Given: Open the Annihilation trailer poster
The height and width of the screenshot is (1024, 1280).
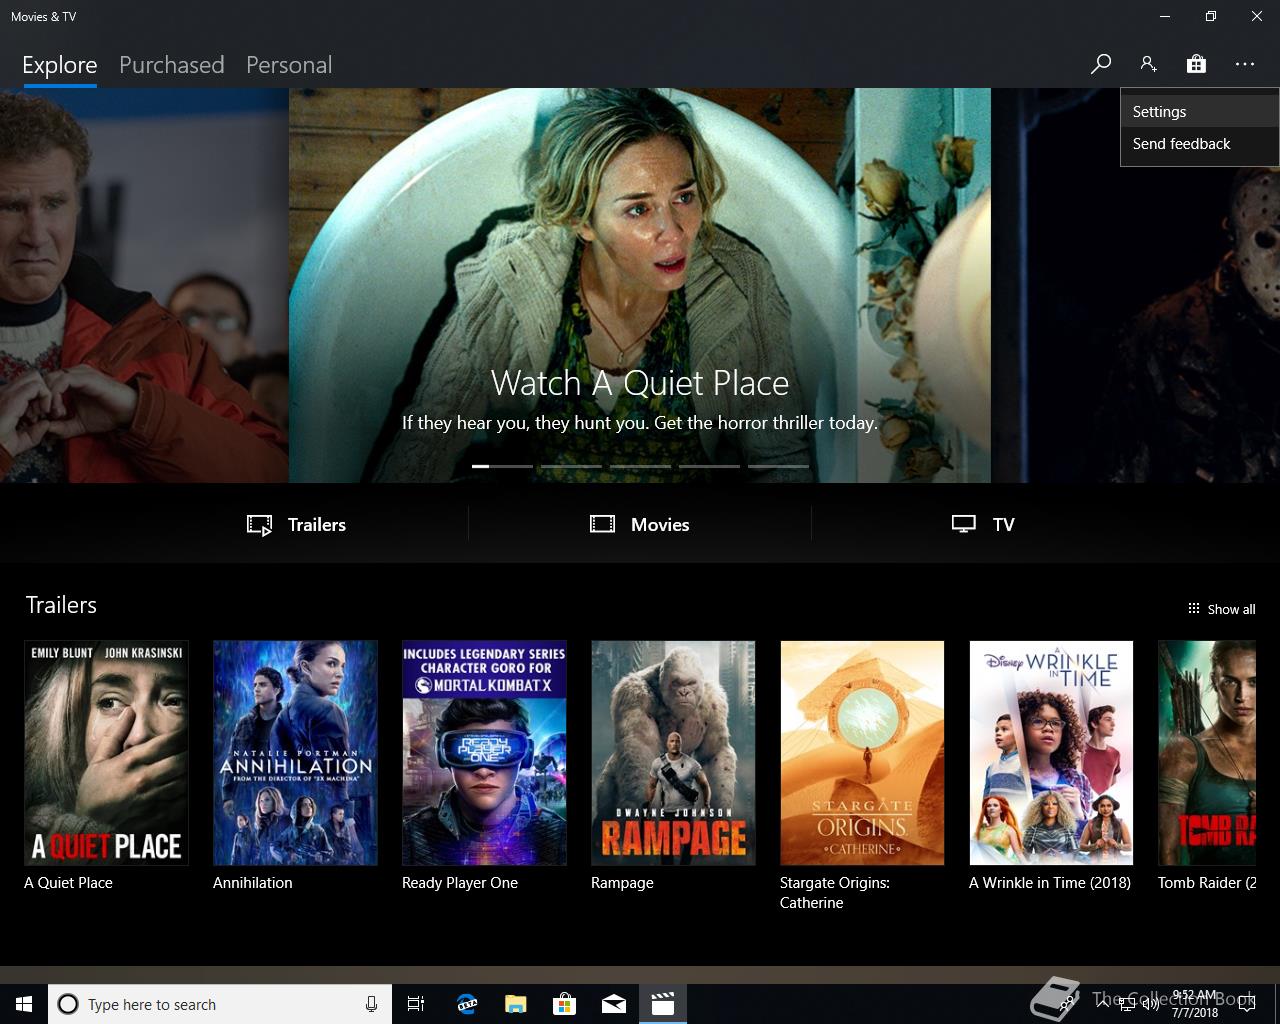Looking at the screenshot, I should tap(295, 753).
